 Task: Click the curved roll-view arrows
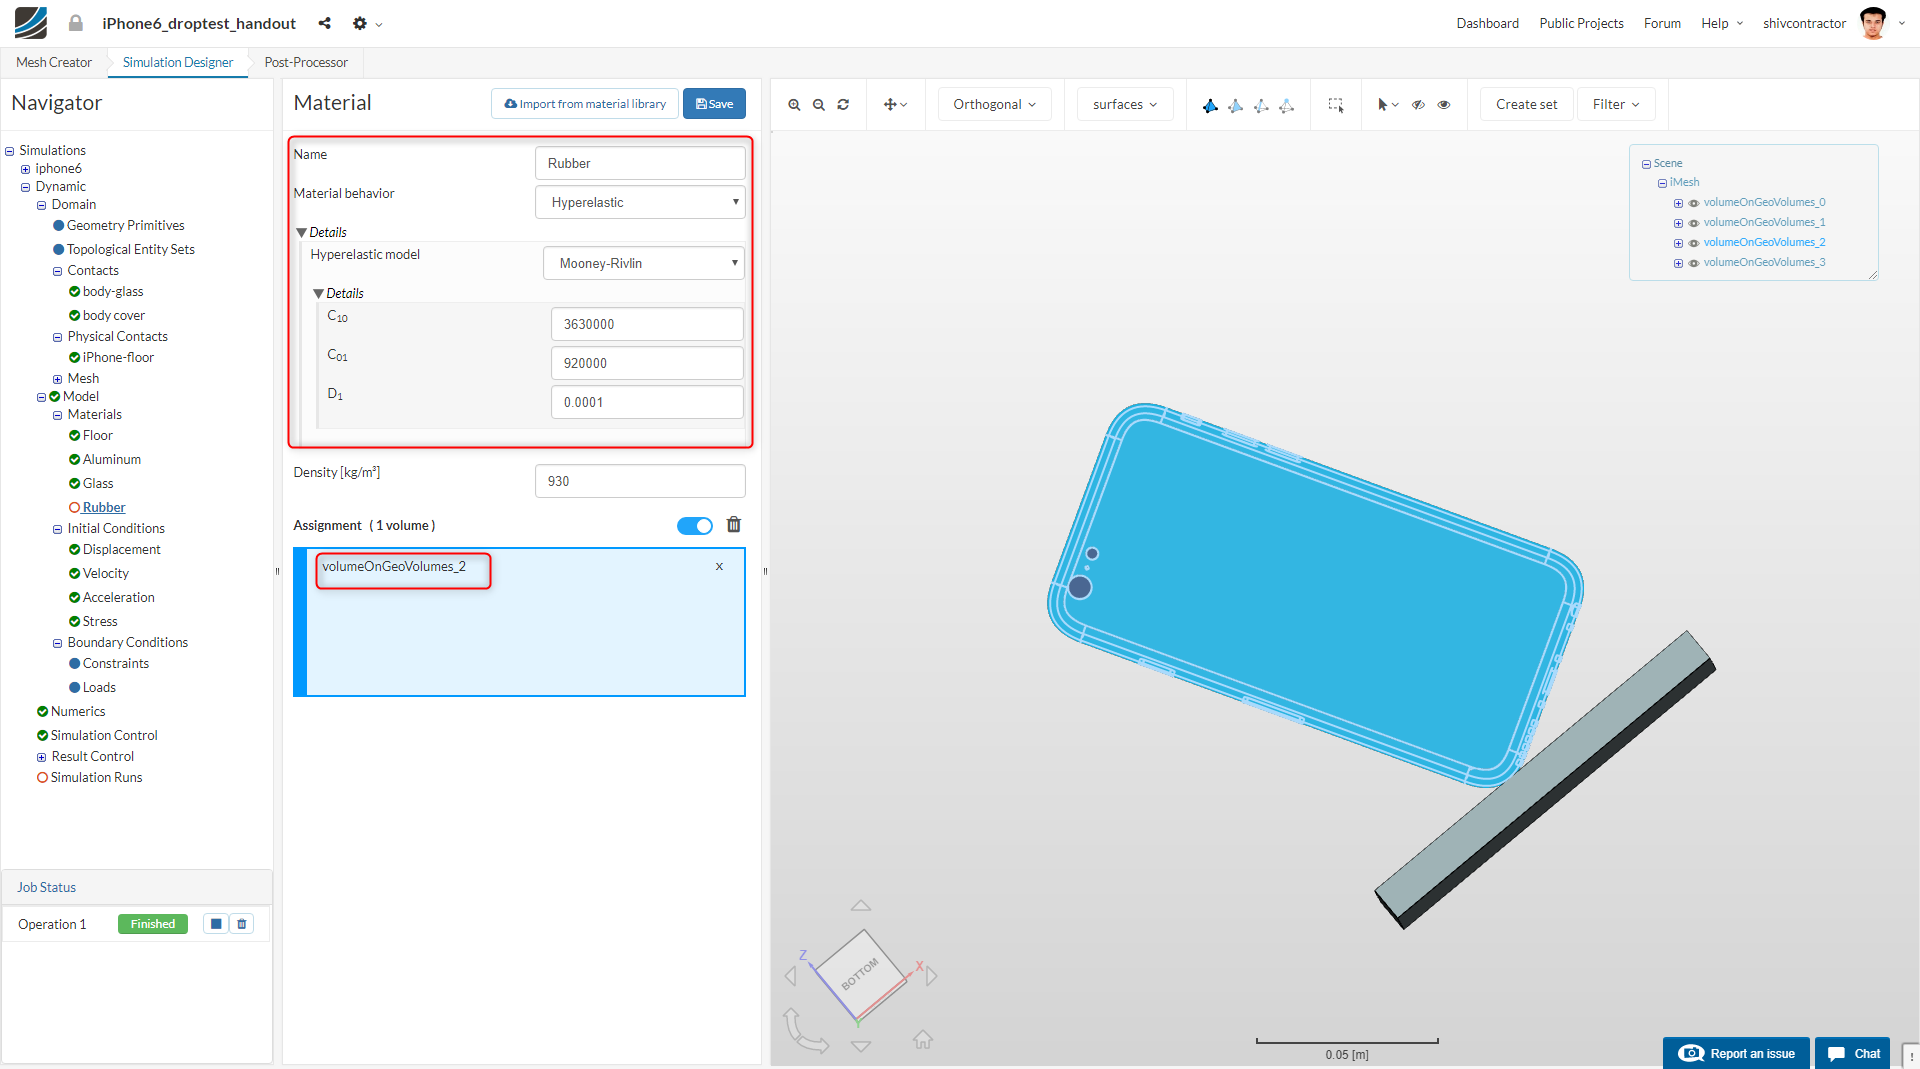805,1031
